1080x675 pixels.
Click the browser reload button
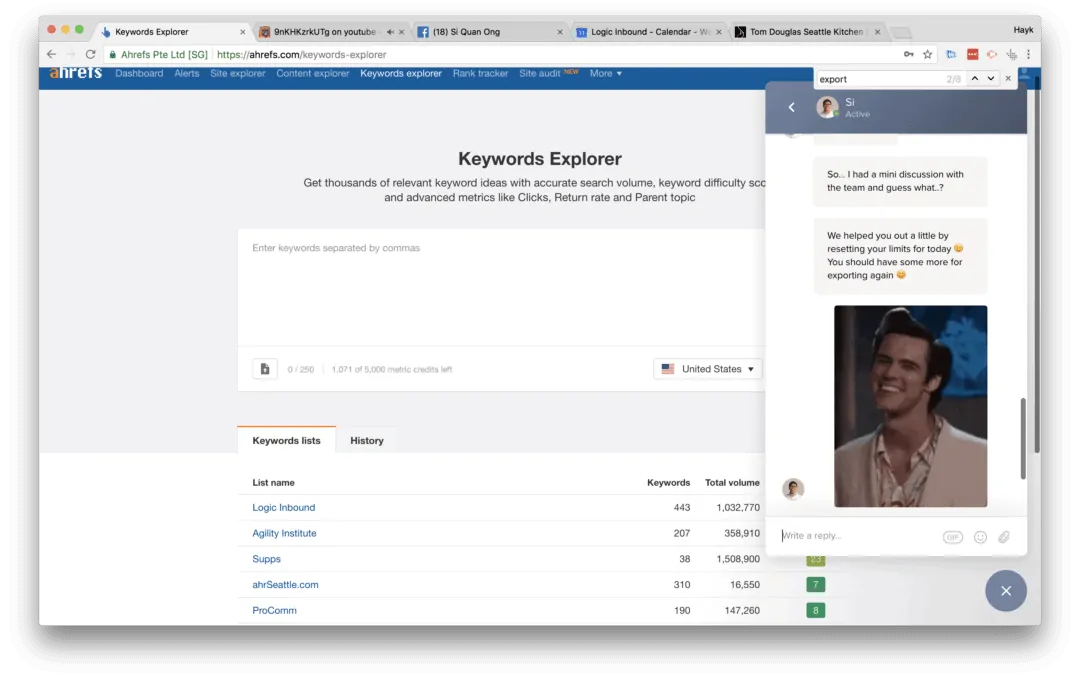pos(90,55)
